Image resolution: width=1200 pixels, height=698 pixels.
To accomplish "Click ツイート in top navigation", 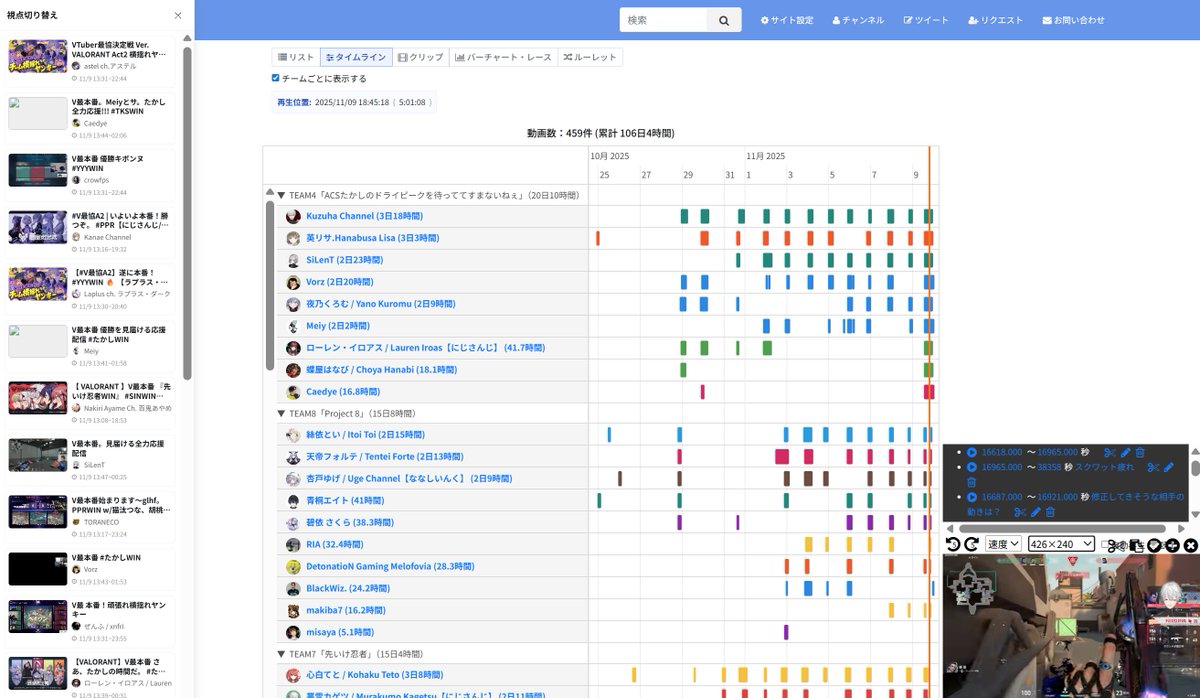I will 926,20.
